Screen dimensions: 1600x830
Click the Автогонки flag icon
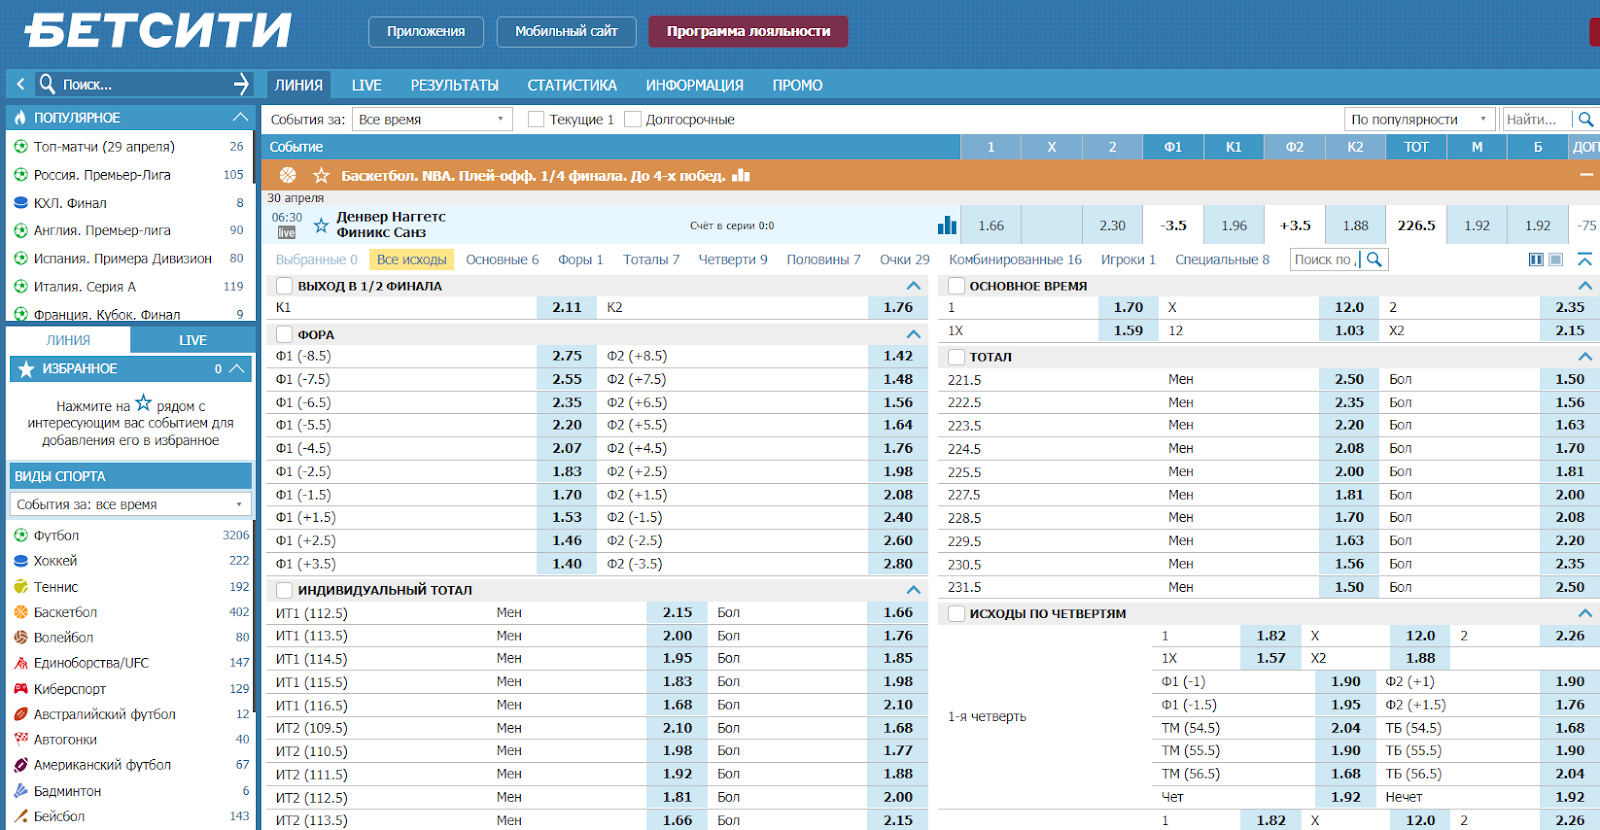click(x=21, y=739)
